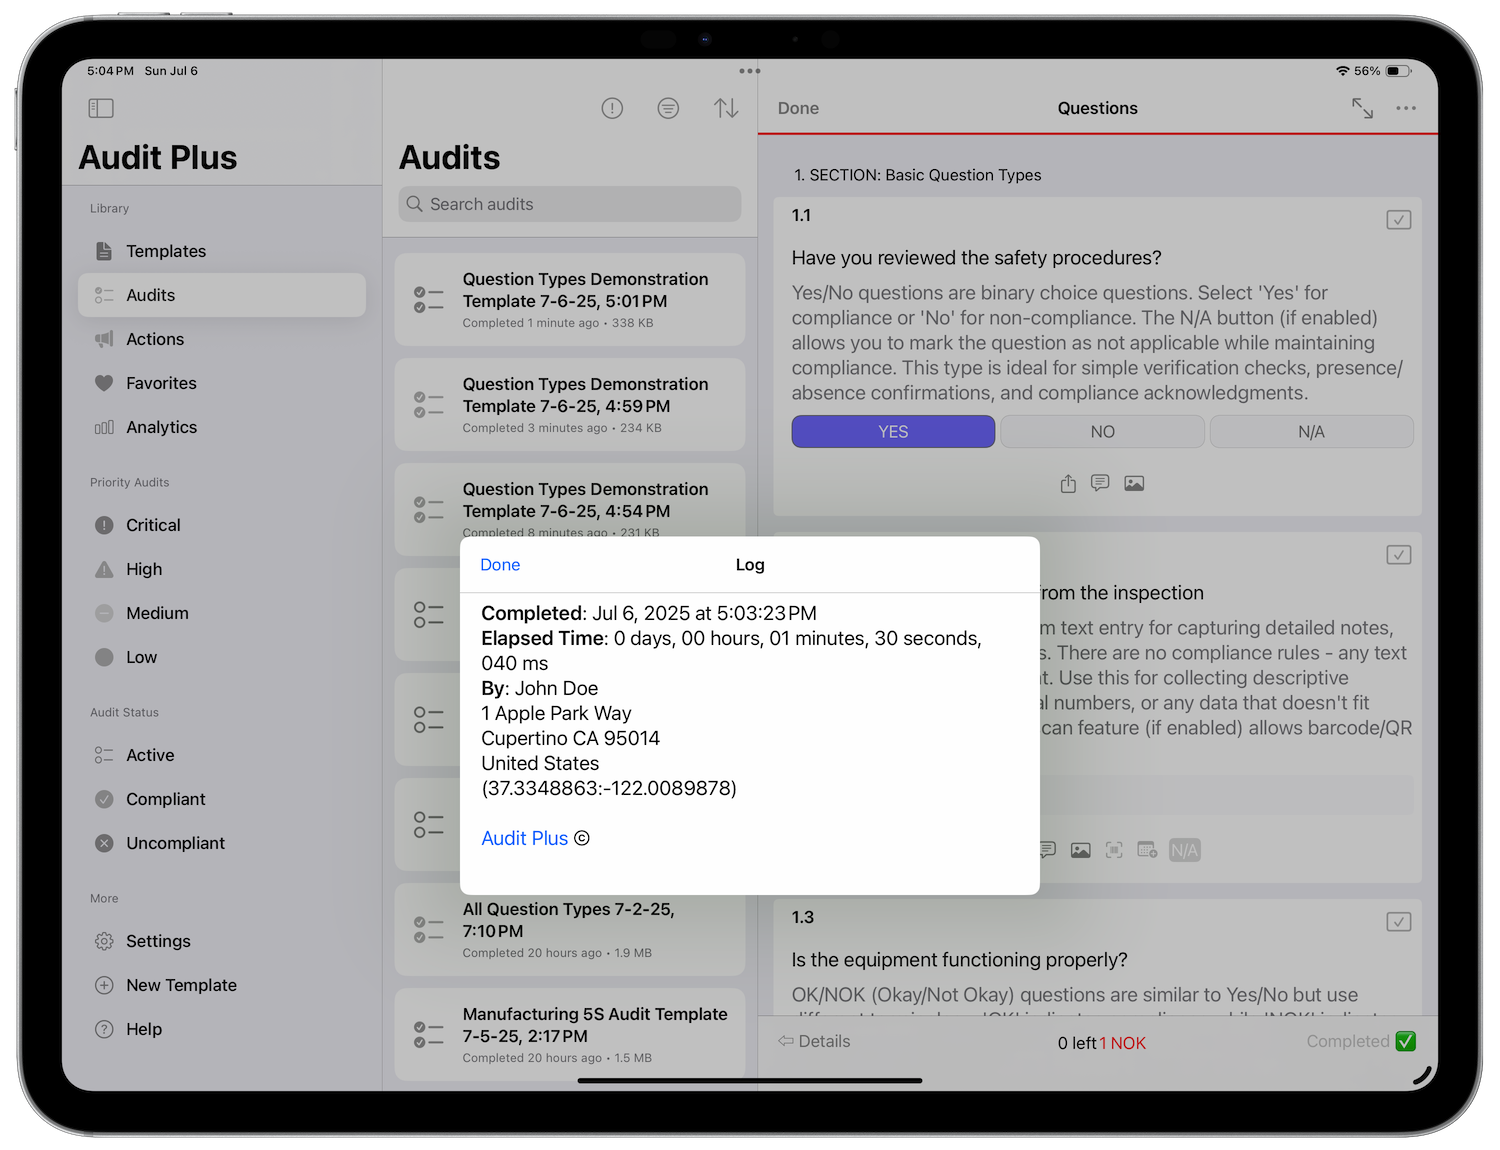Tap the calendar-plus icon in question 1.2
The height and width of the screenshot is (1150, 1500).
(x=1147, y=850)
